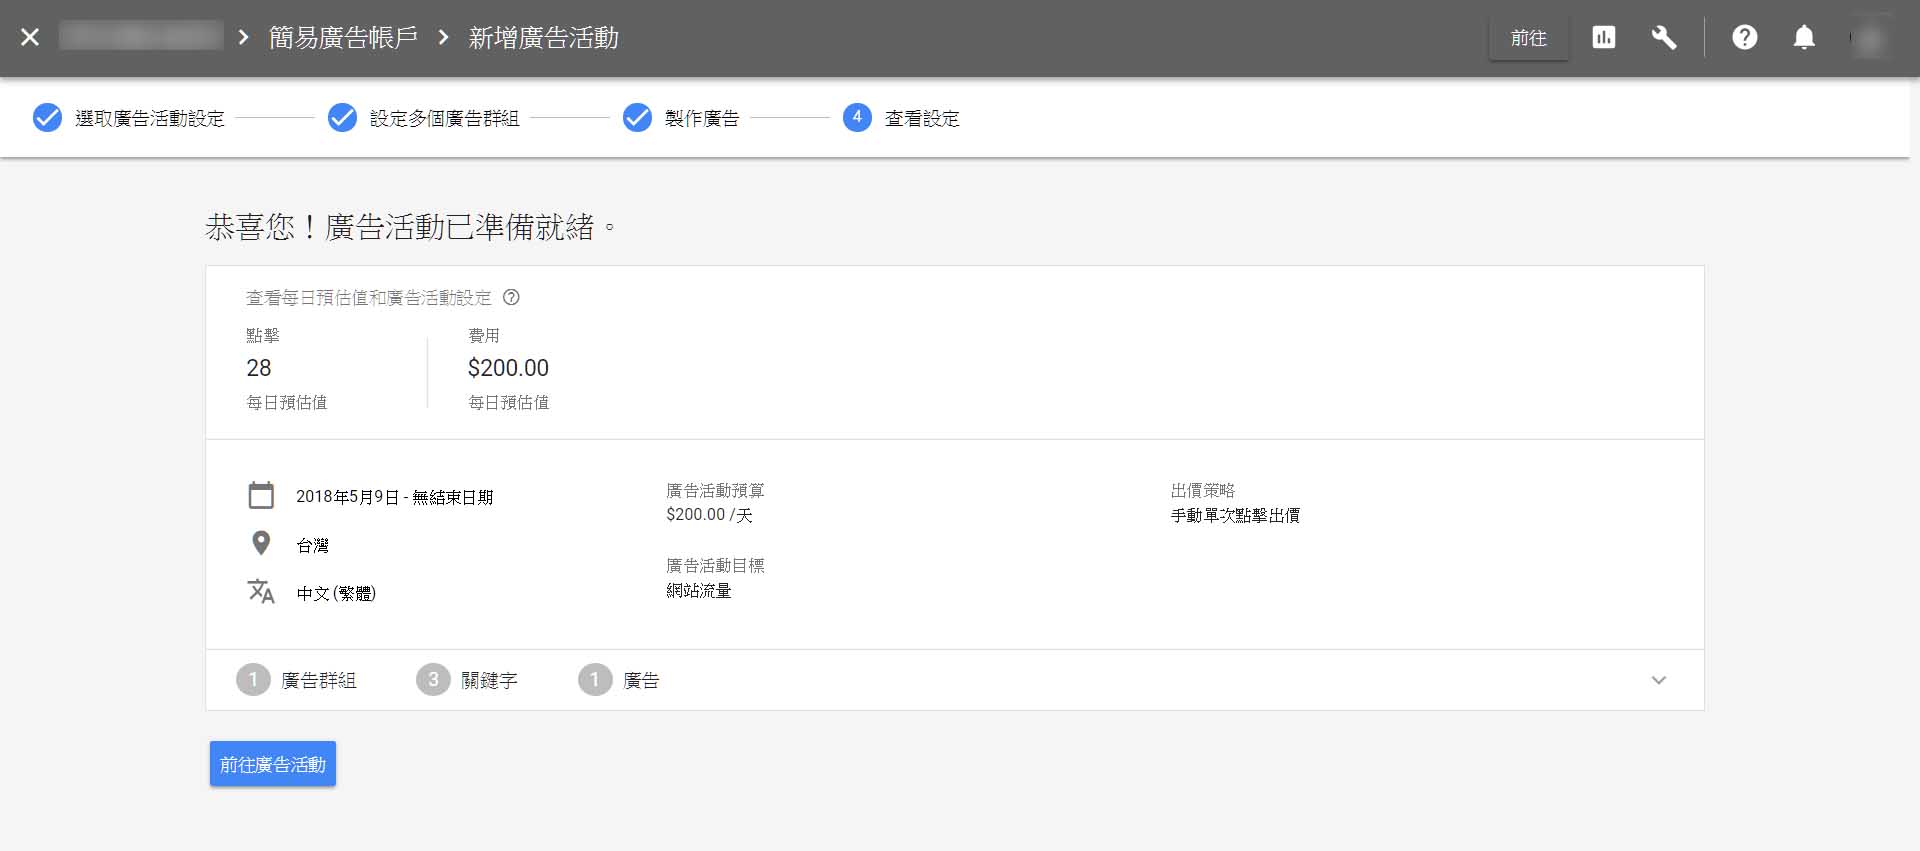Screen dimensions: 1920x851
Task: Open the help question mark icon
Action: tap(1745, 38)
